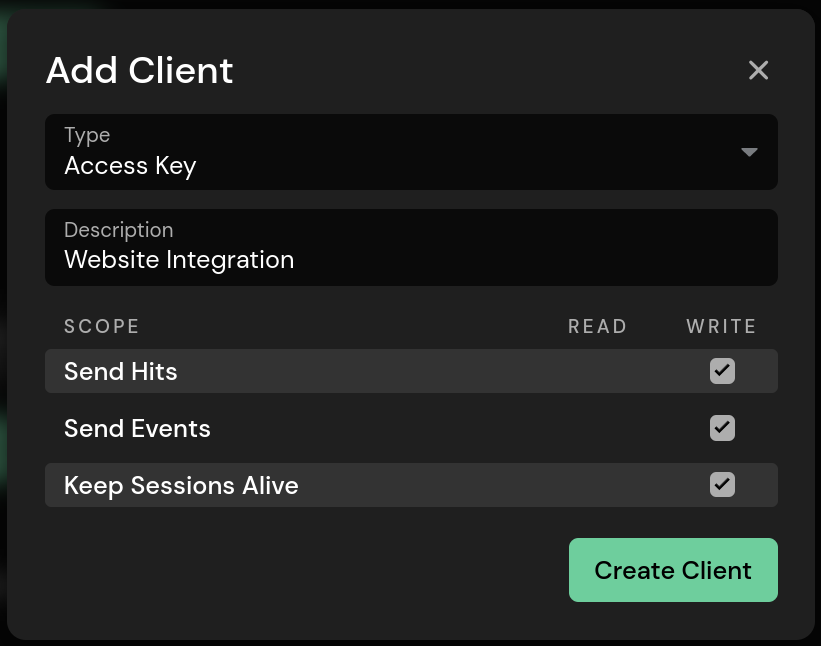Toggle the Send Events write checkbox

[722, 428]
